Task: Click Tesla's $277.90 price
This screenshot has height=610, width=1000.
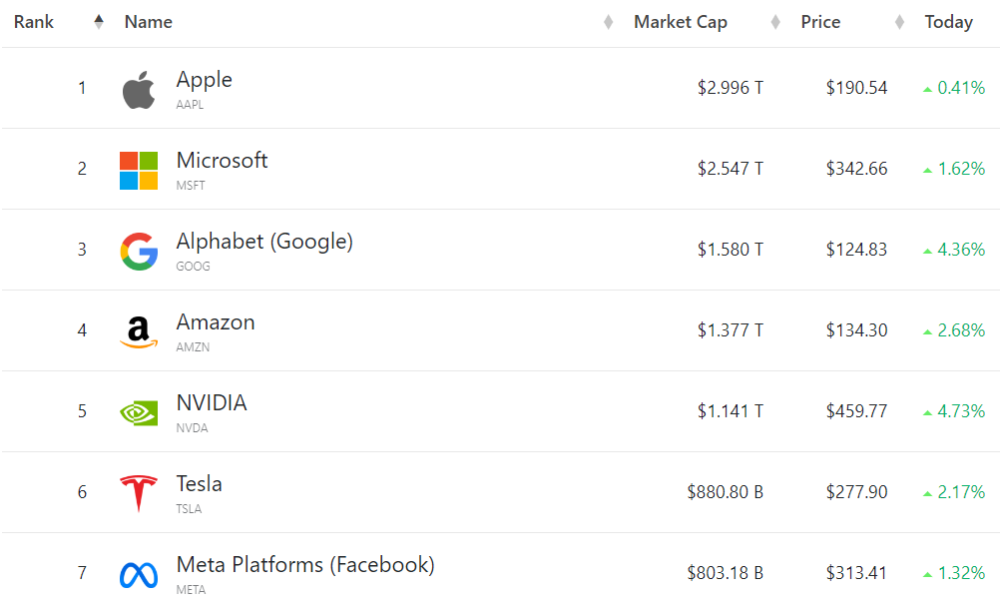Action: pos(856,492)
